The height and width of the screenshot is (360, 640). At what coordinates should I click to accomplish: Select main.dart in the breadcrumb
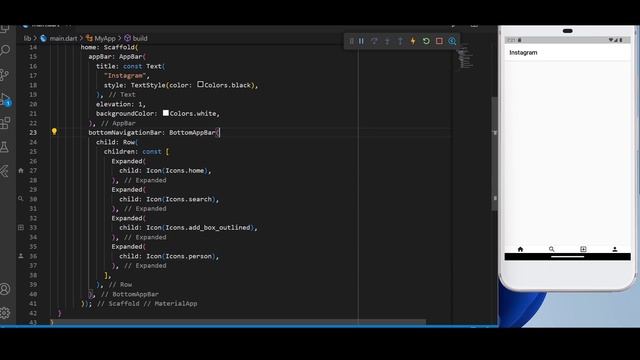[63, 38]
